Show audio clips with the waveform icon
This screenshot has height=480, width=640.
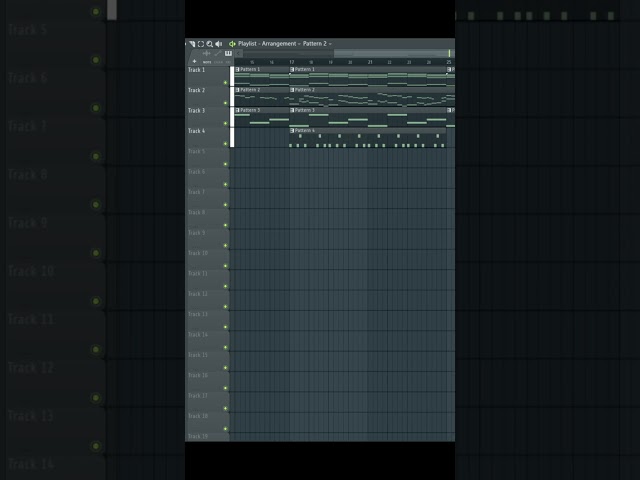pos(207,53)
